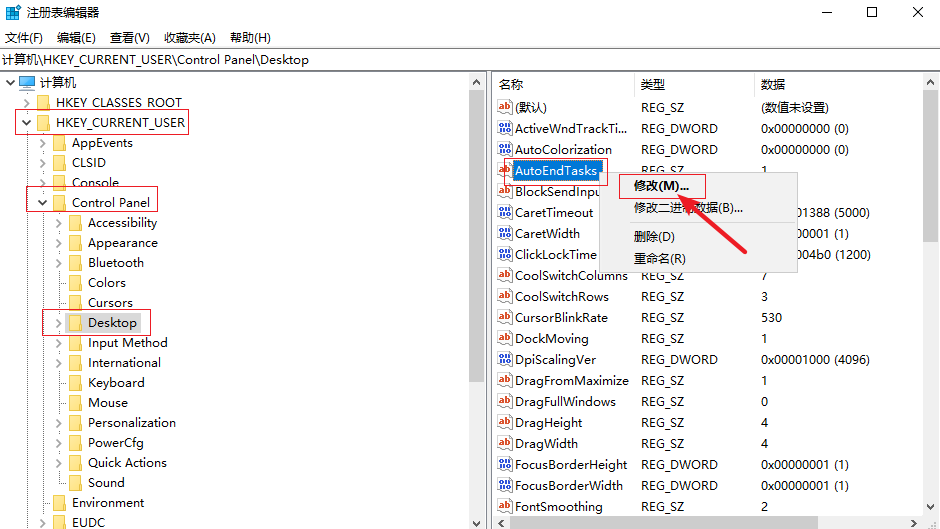Viewport: 940px width, 529px height.
Task: Click the DpiScalingVer DWORD value icon
Action: pos(505,360)
